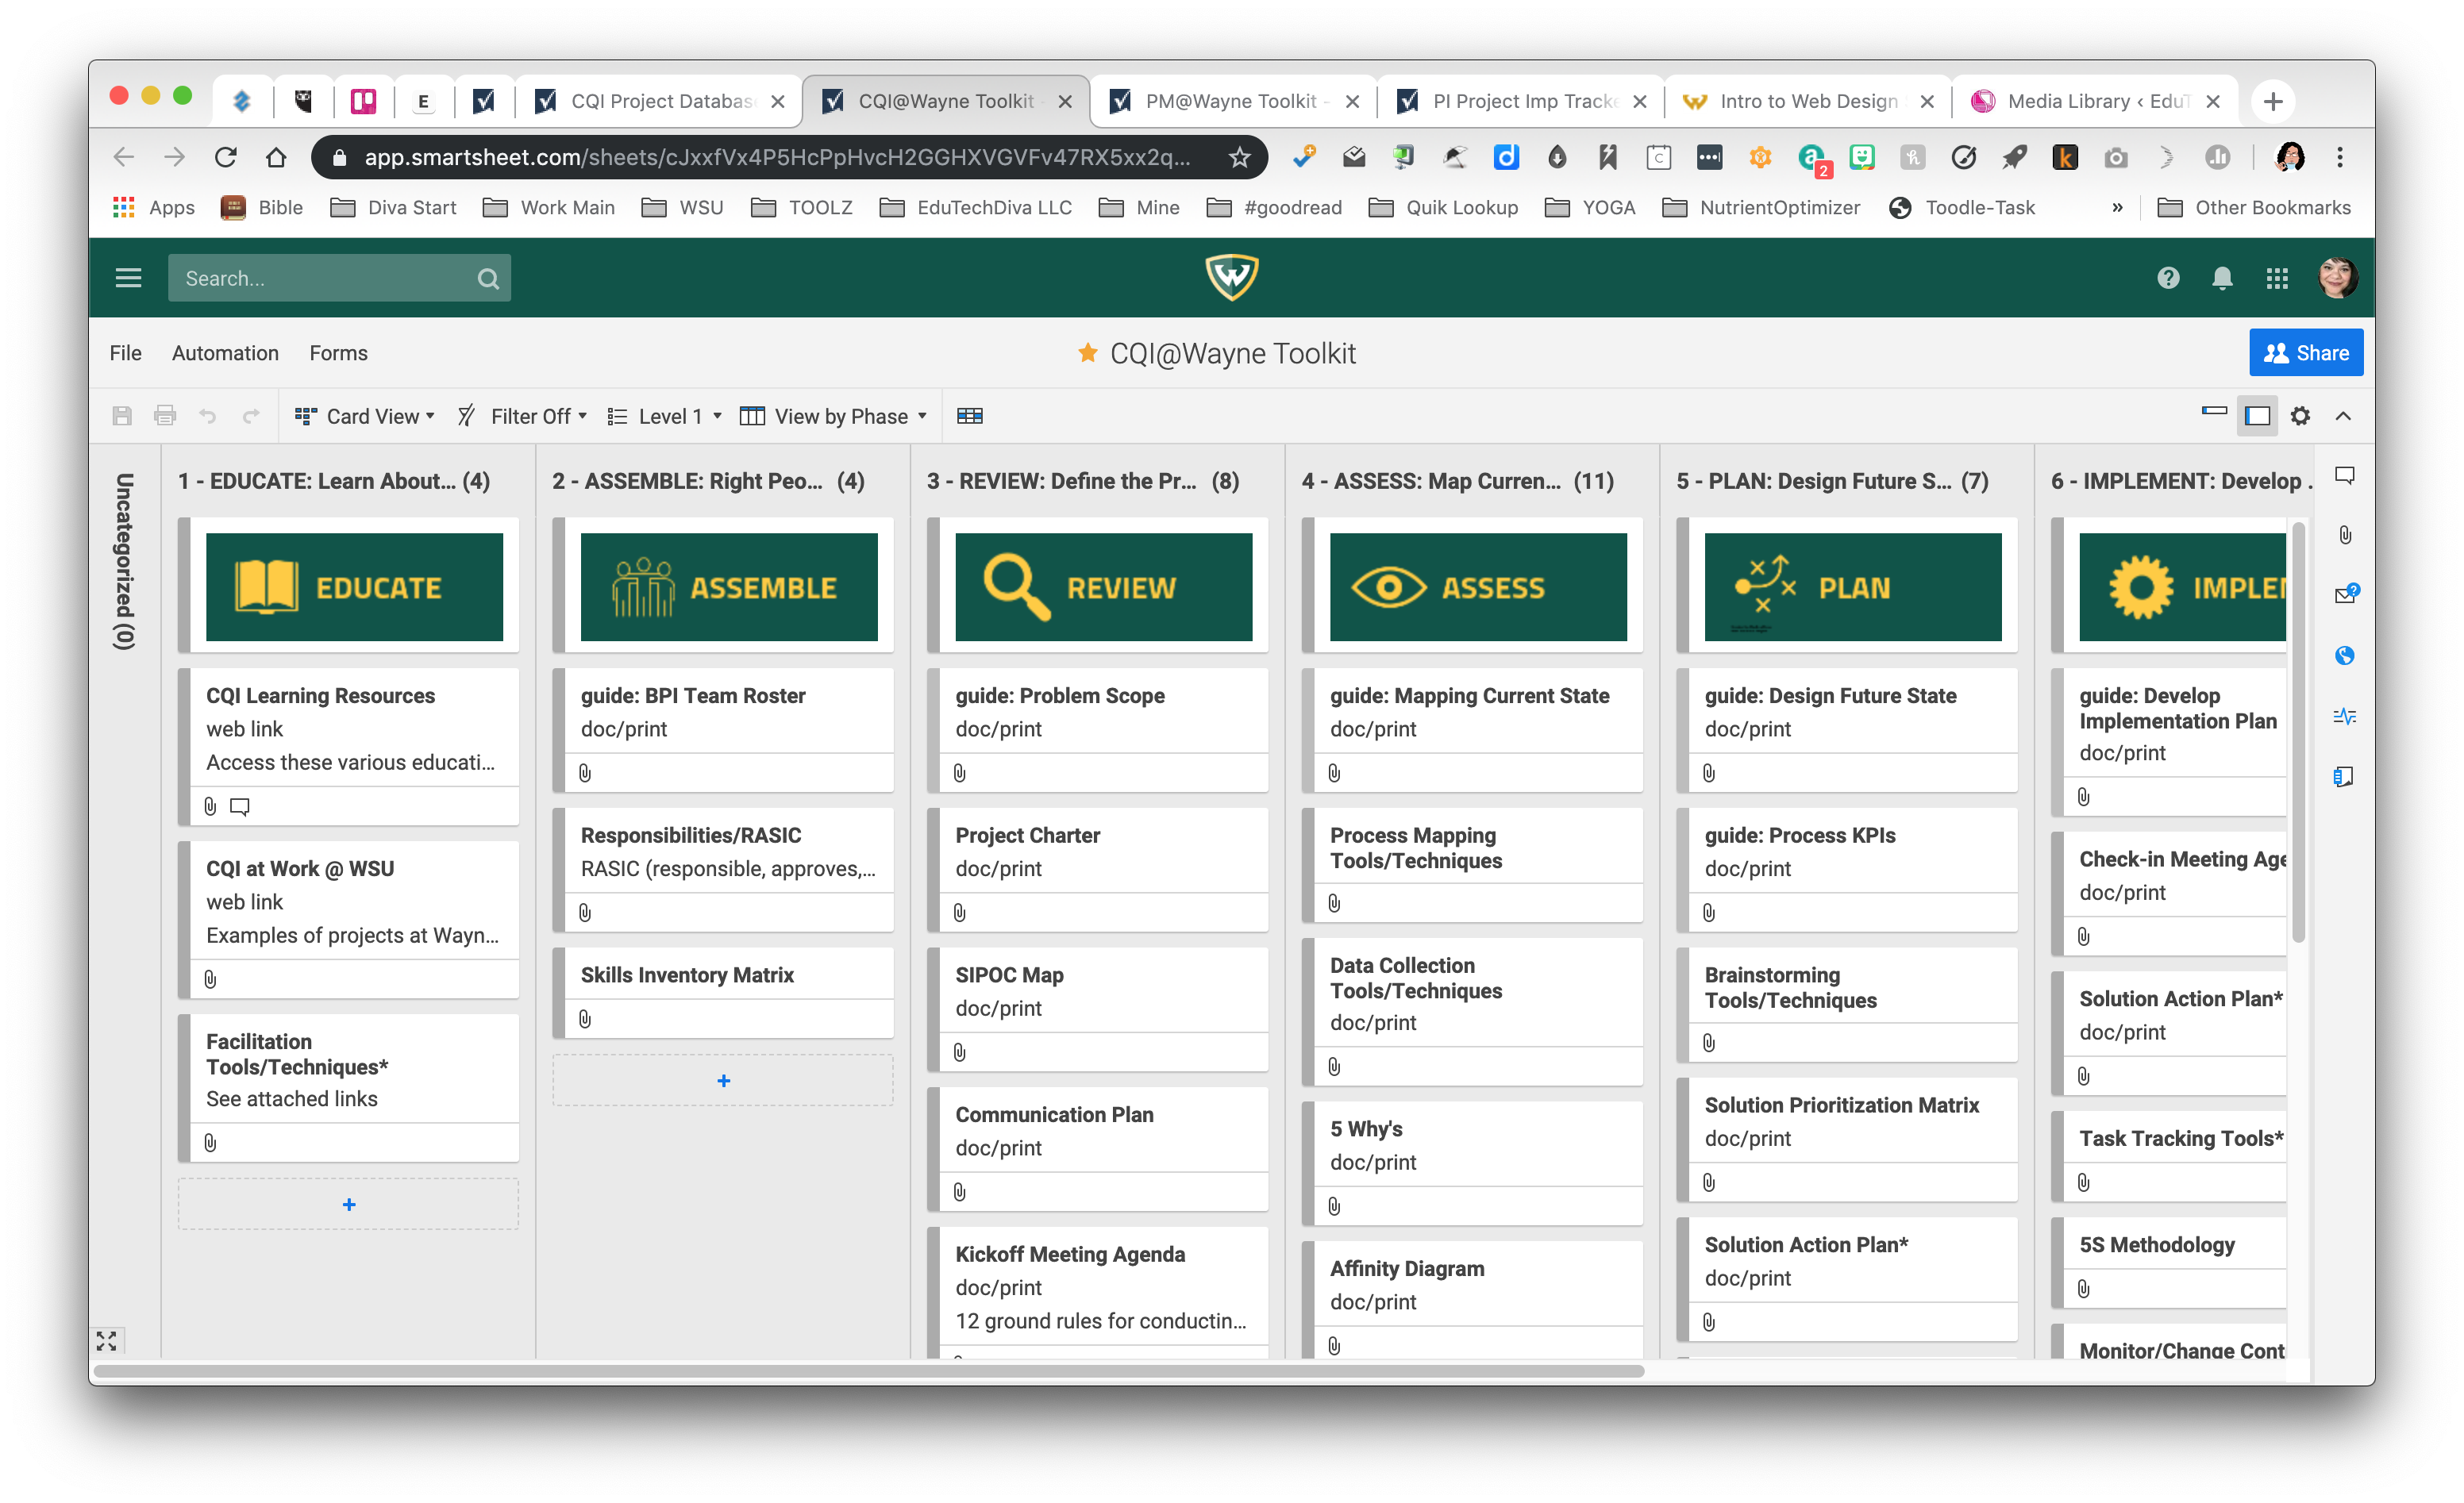Viewport: 2464px width, 1503px height.
Task: Switch to PM@Wayne Toolkit browser tab
Action: pos(1230,101)
